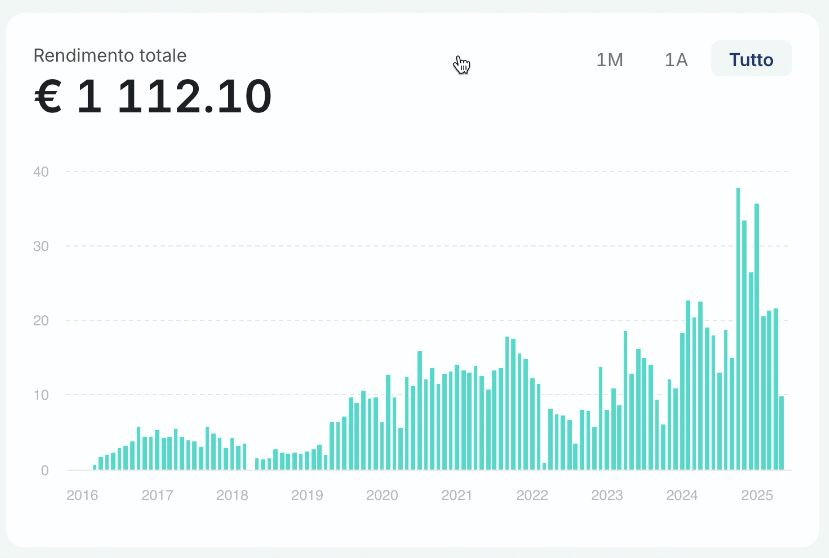Click the 40 y-axis value label
The image size is (829, 558).
click(42, 171)
